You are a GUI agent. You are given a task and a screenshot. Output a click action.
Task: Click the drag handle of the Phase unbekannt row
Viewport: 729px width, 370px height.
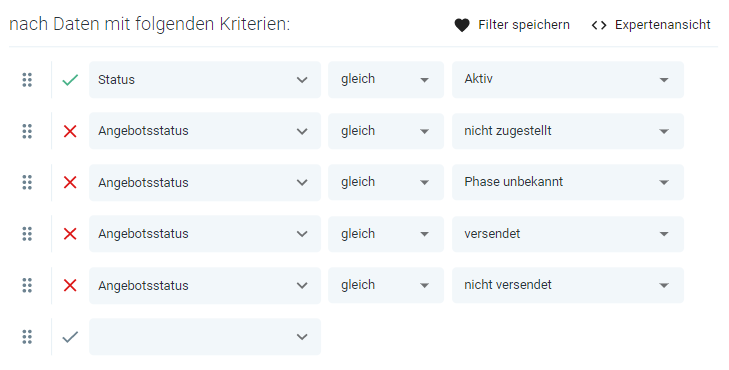click(x=27, y=183)
